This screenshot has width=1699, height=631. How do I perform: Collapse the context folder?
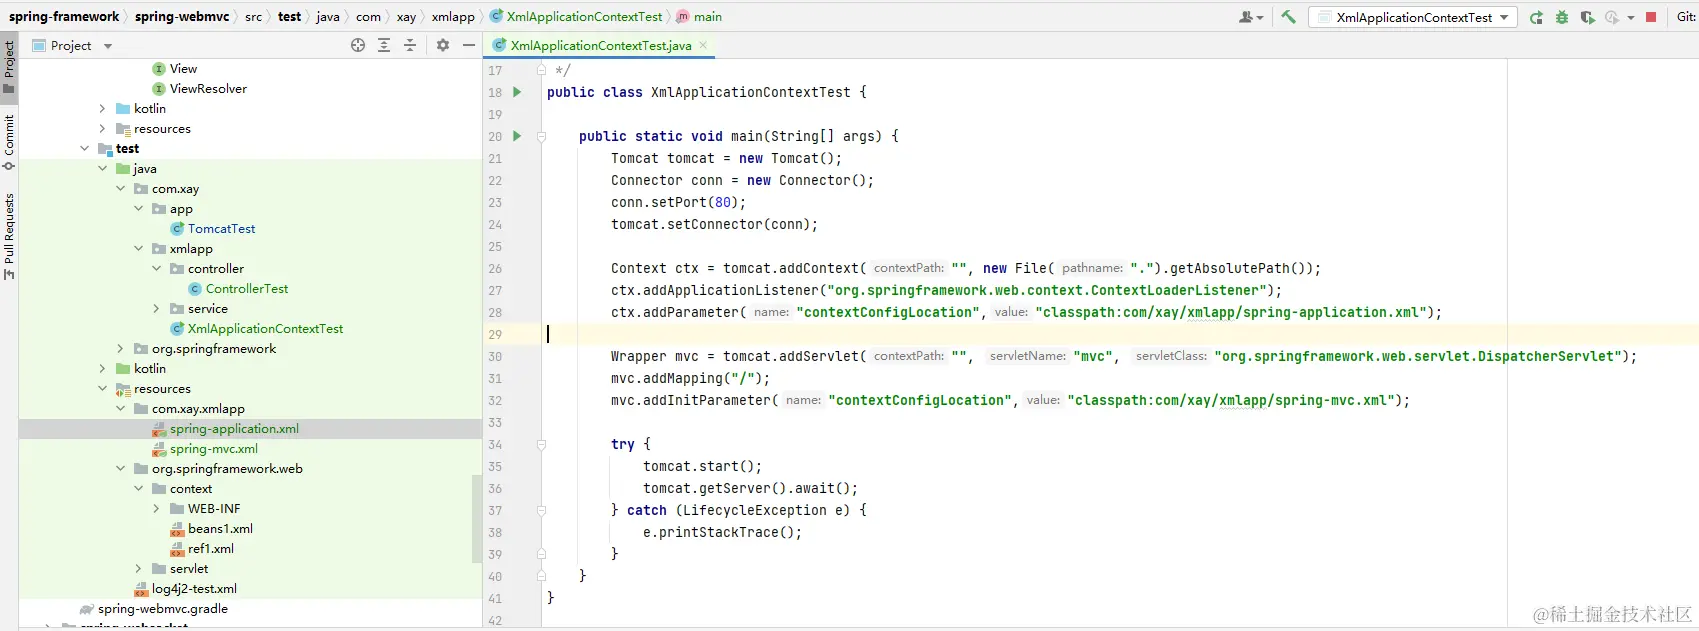coord(138,489)
